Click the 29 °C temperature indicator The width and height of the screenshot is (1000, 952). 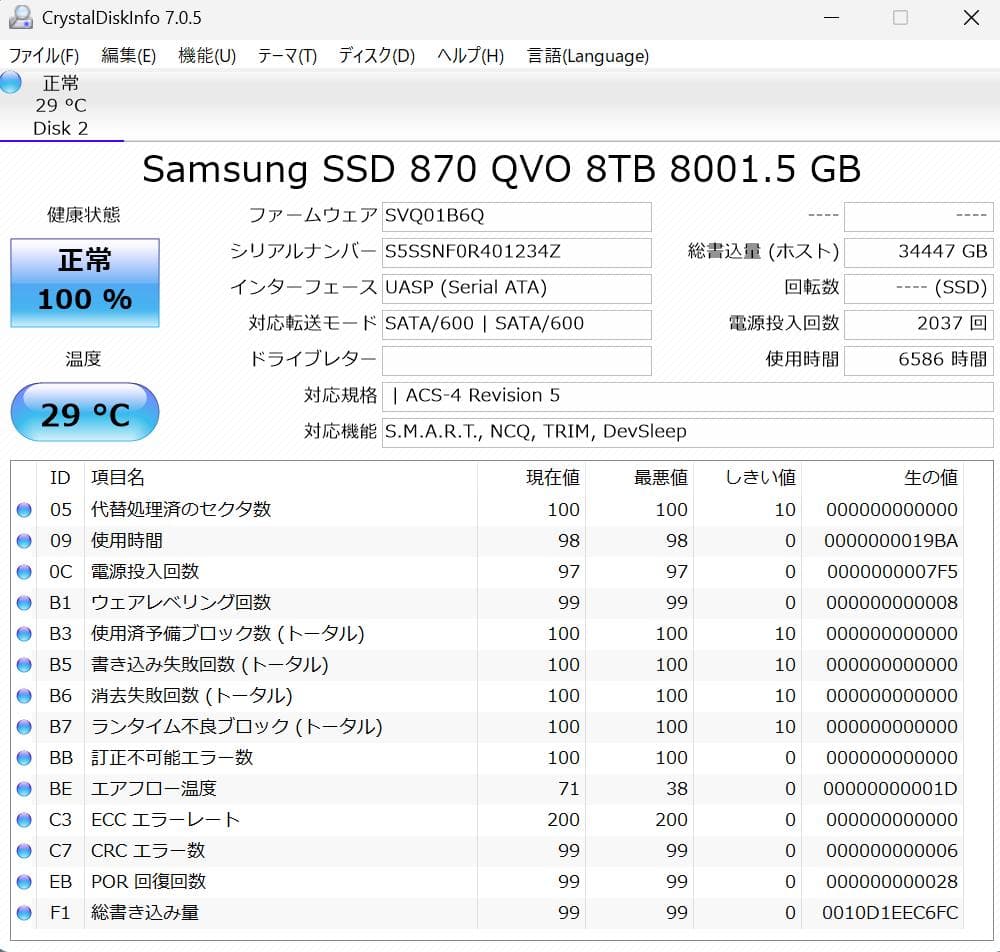[85, 411]
